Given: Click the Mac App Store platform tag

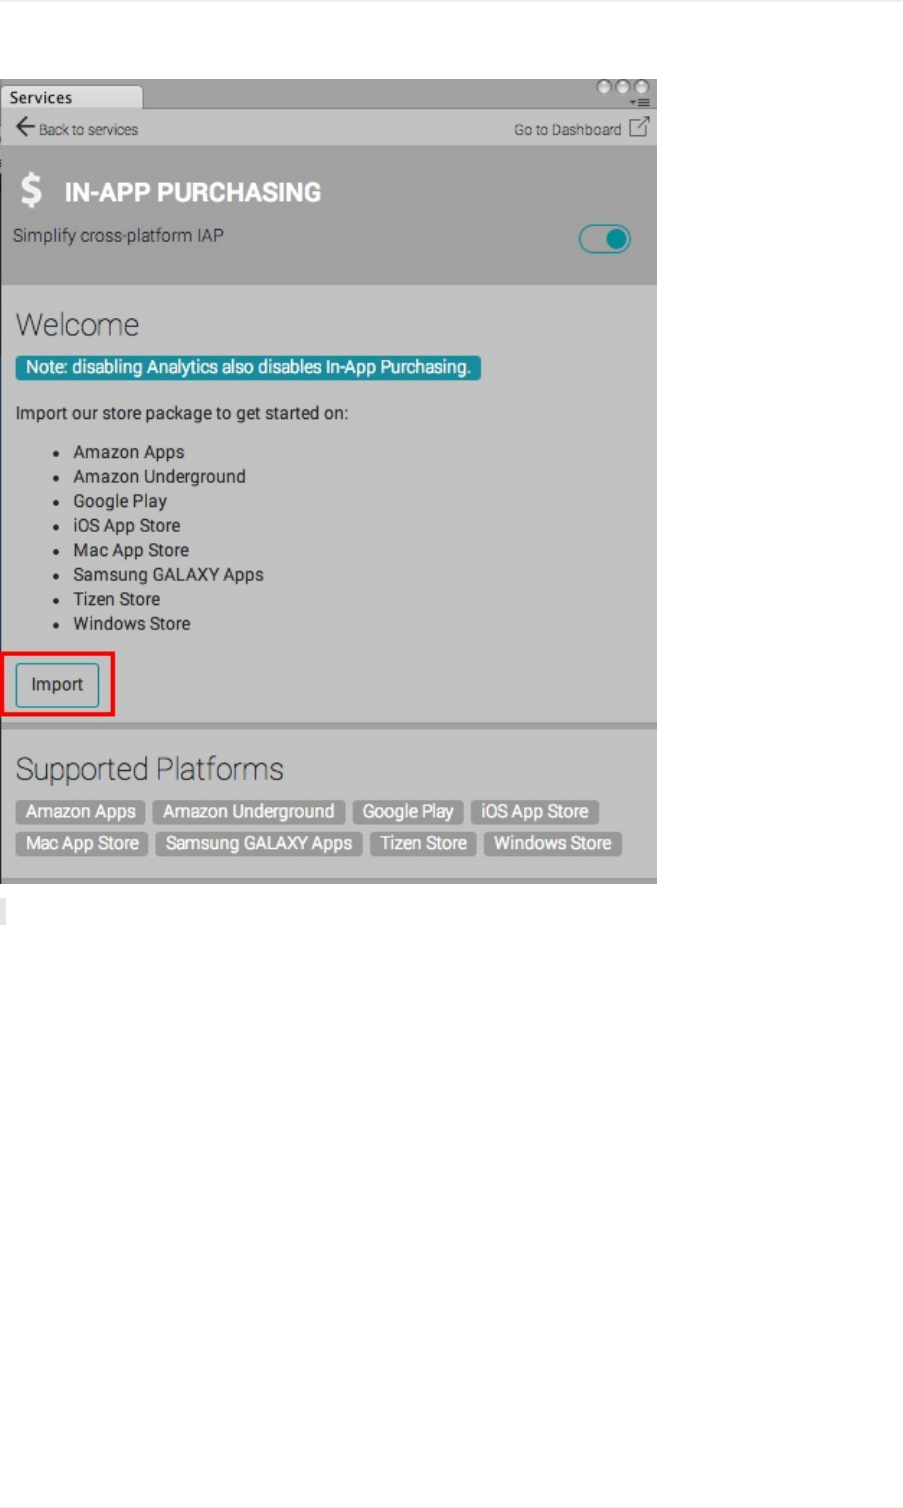Looking at the screenshot, I should [x=82, y=844].
